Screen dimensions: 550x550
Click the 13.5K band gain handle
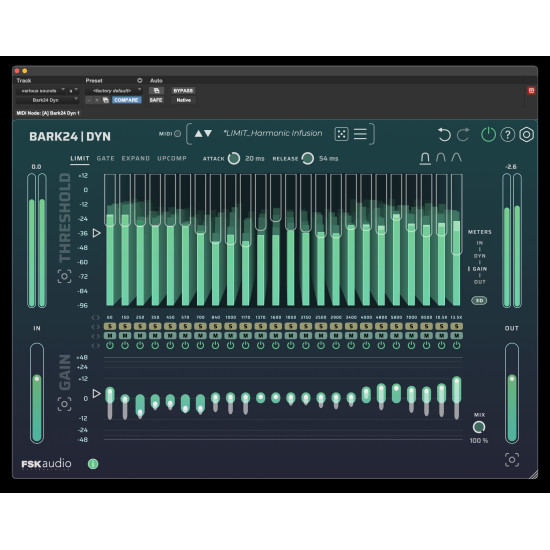(x=456, y=382)
